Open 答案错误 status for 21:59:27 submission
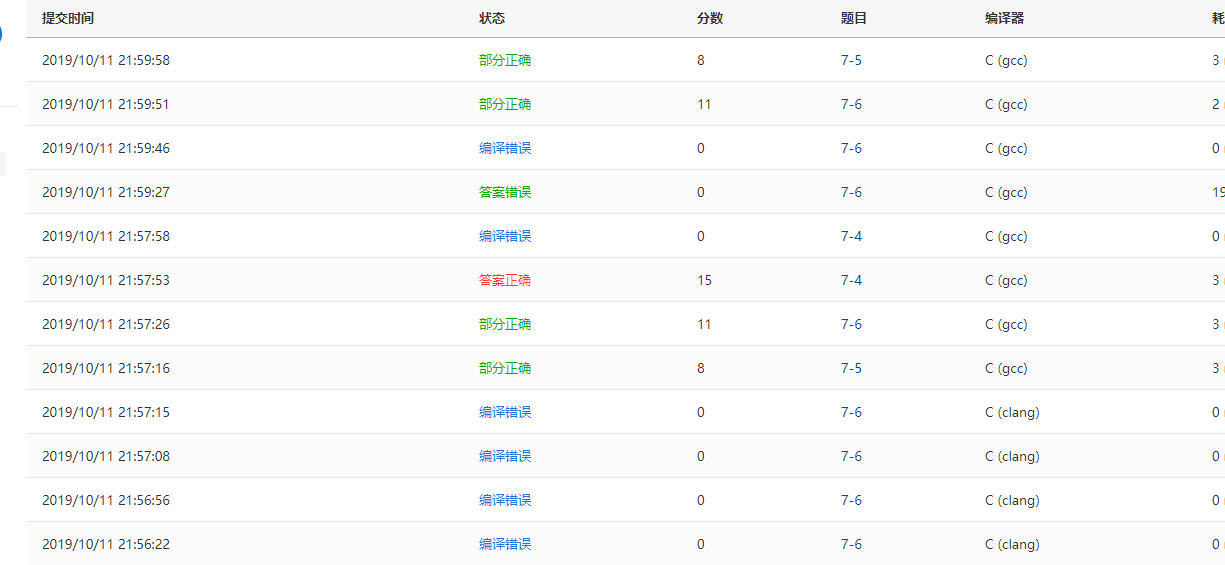The image size is (1225, 565). (505, 192)
